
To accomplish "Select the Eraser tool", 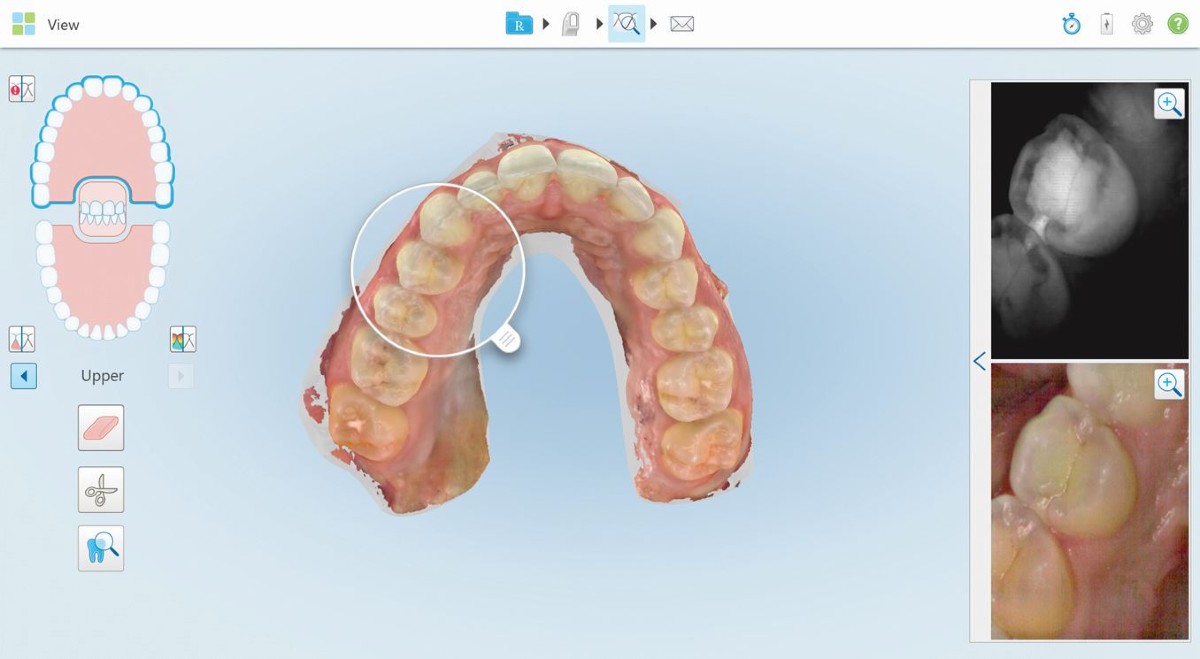I will coord(101,427).
